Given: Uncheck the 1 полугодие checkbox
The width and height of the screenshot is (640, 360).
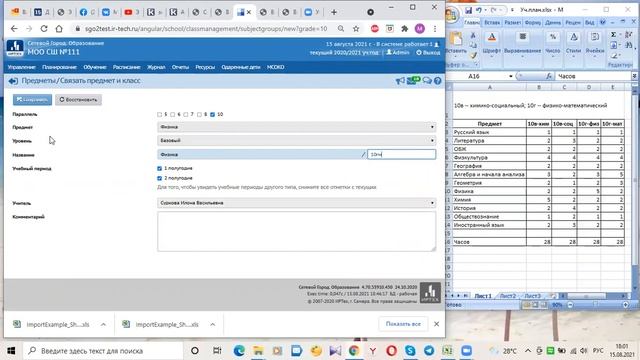Looking at the screenshot, I should click(x=160, y=168).
